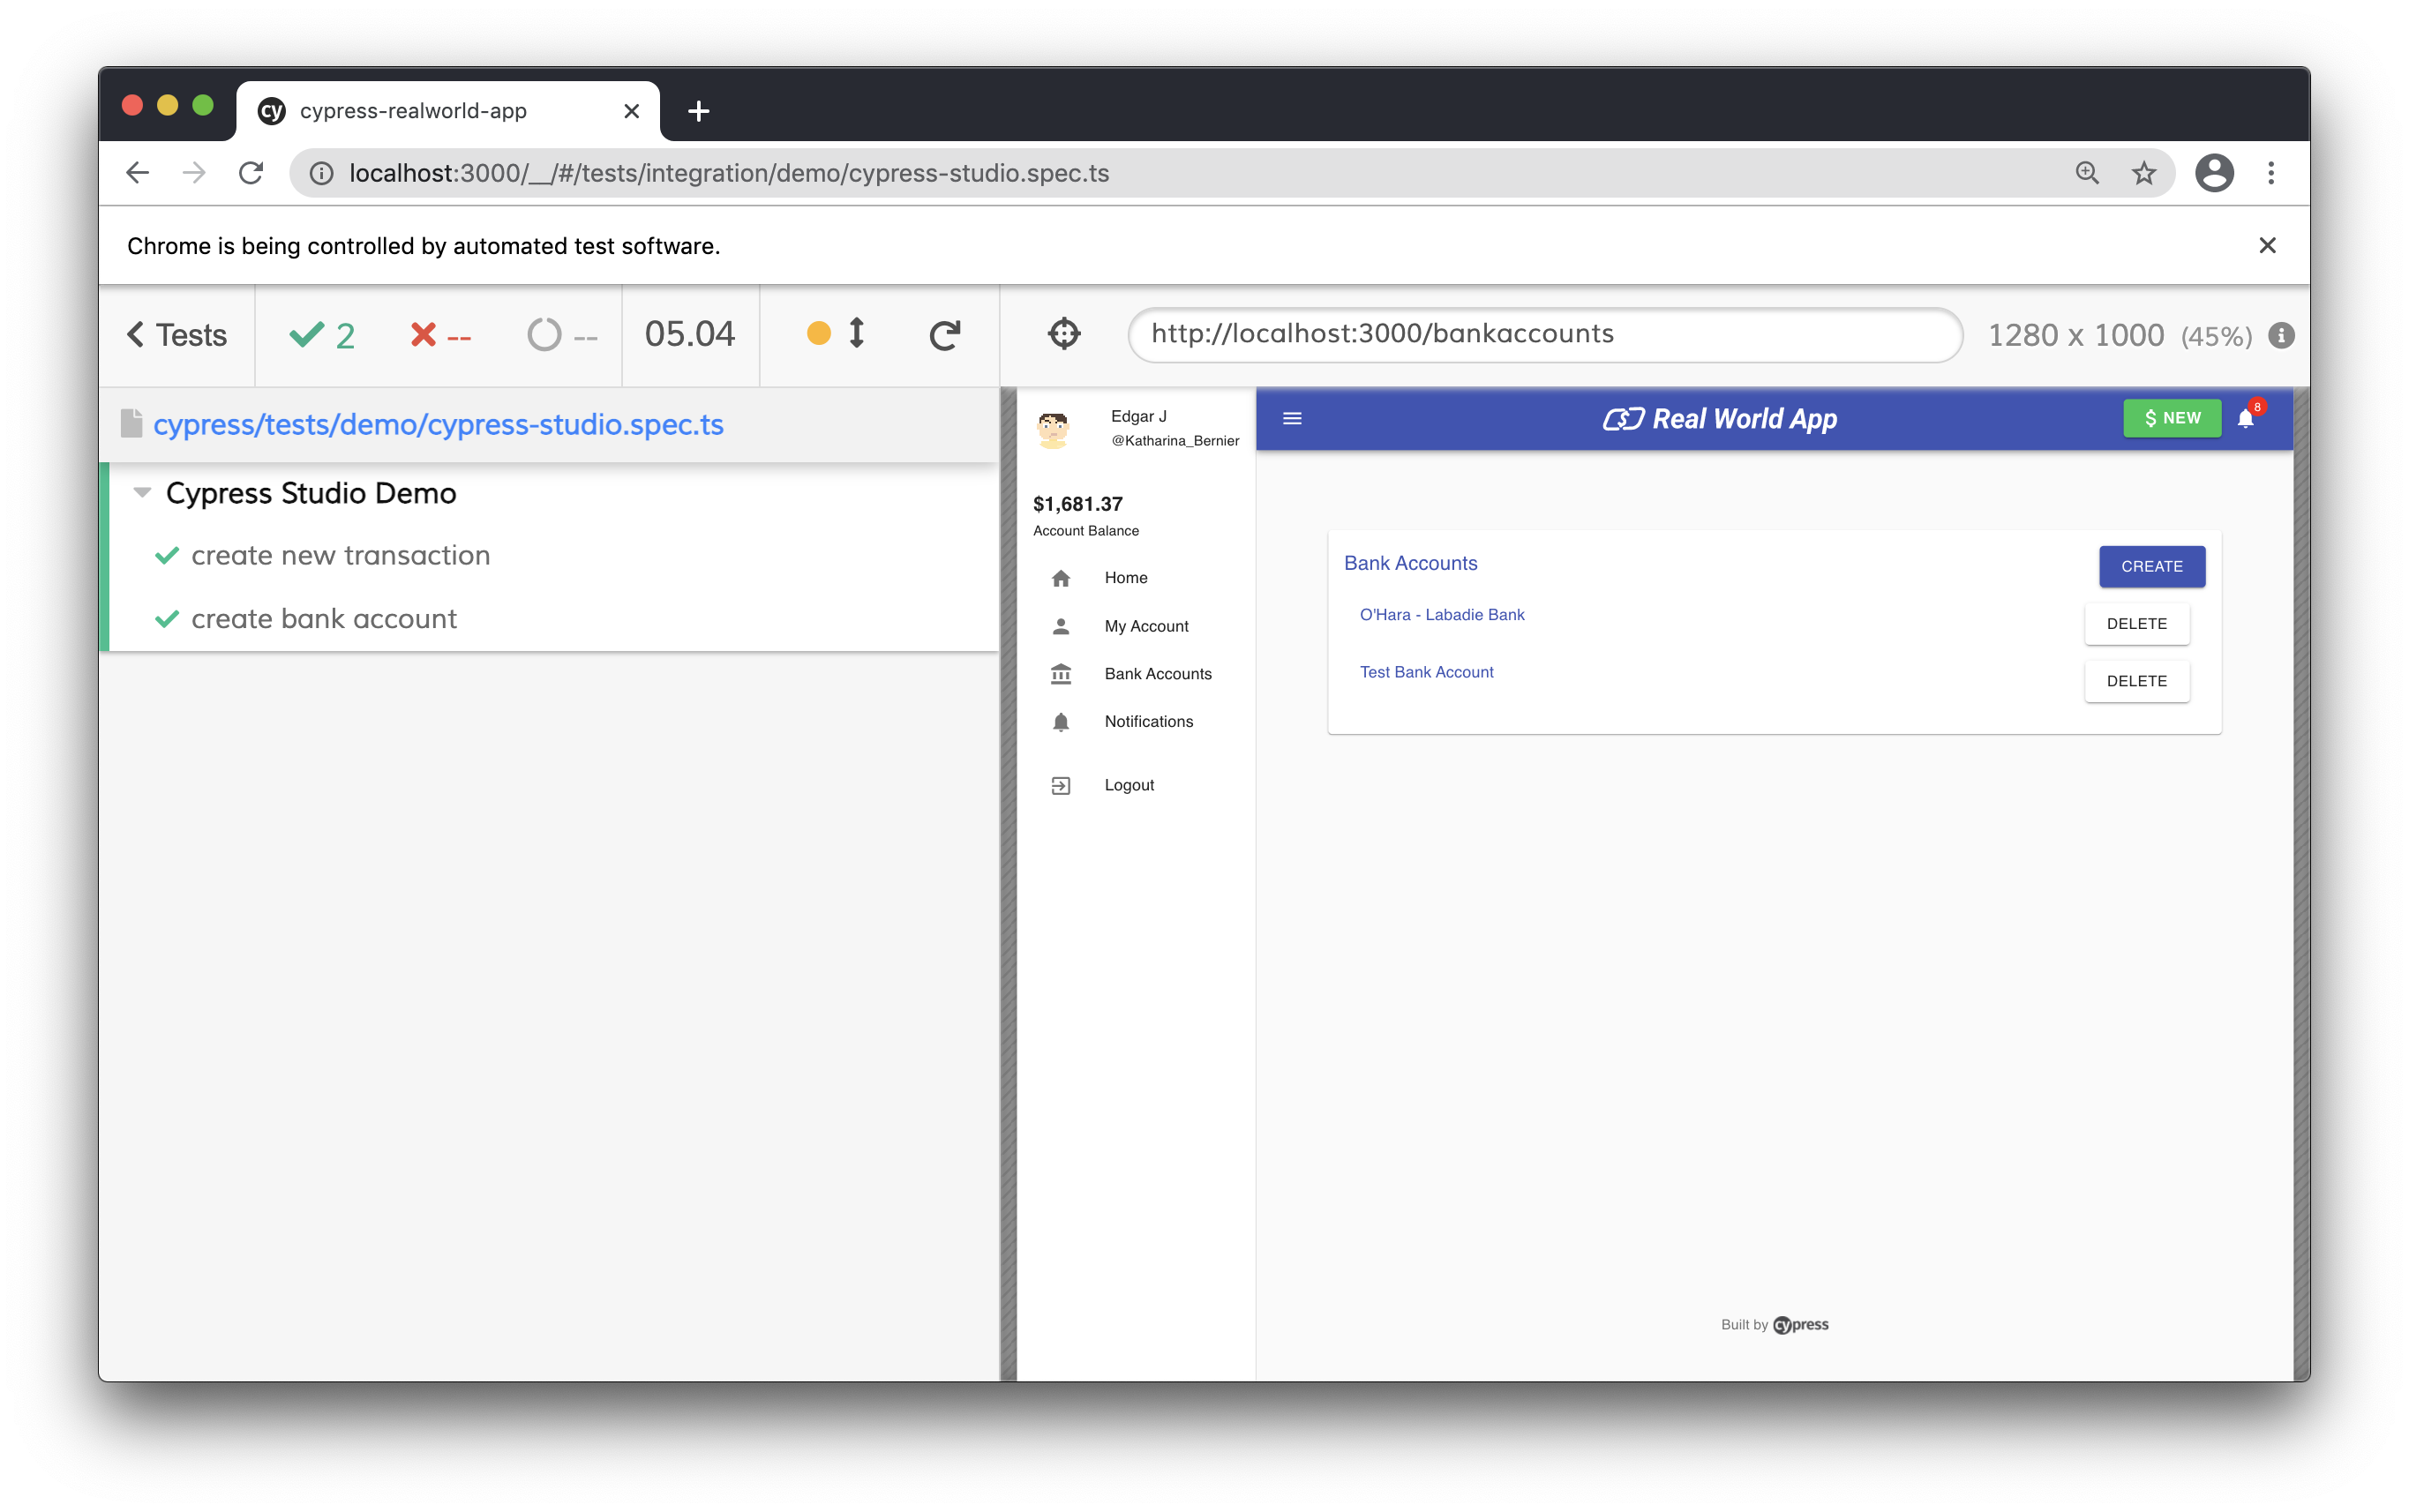
Task: Select the 'create bank account' test
Action: [323, 619]
